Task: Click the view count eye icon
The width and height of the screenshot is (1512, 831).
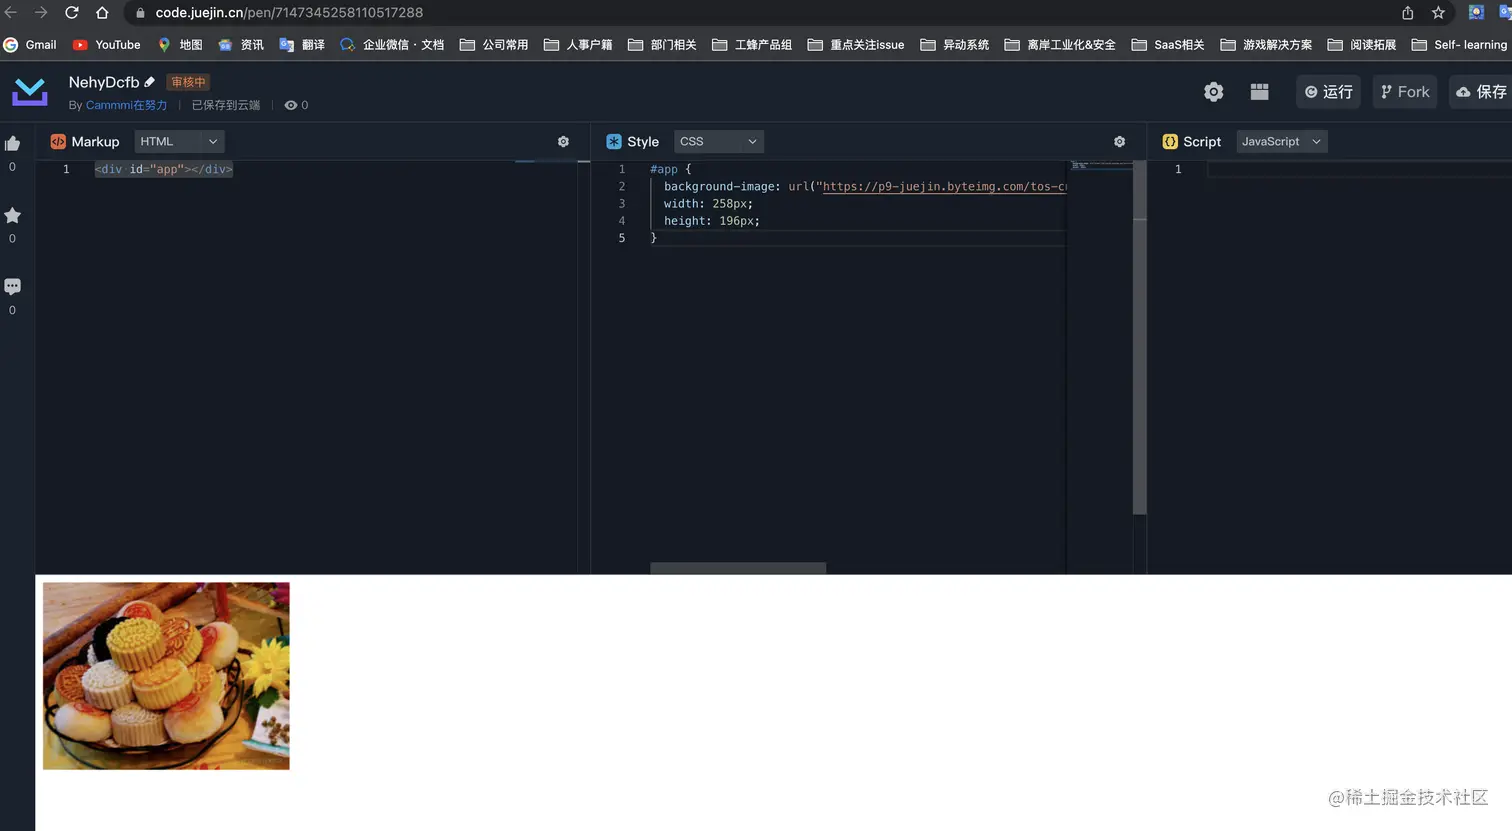Action: coord(291,105)
